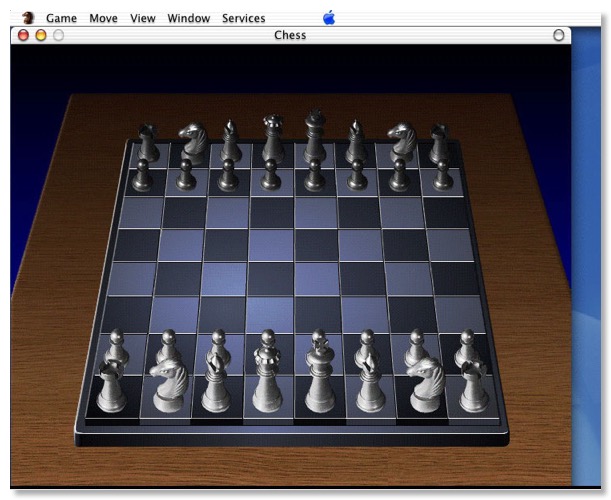Click the empty f3 square
Screen dimensions: 611x500
point(366,314)
